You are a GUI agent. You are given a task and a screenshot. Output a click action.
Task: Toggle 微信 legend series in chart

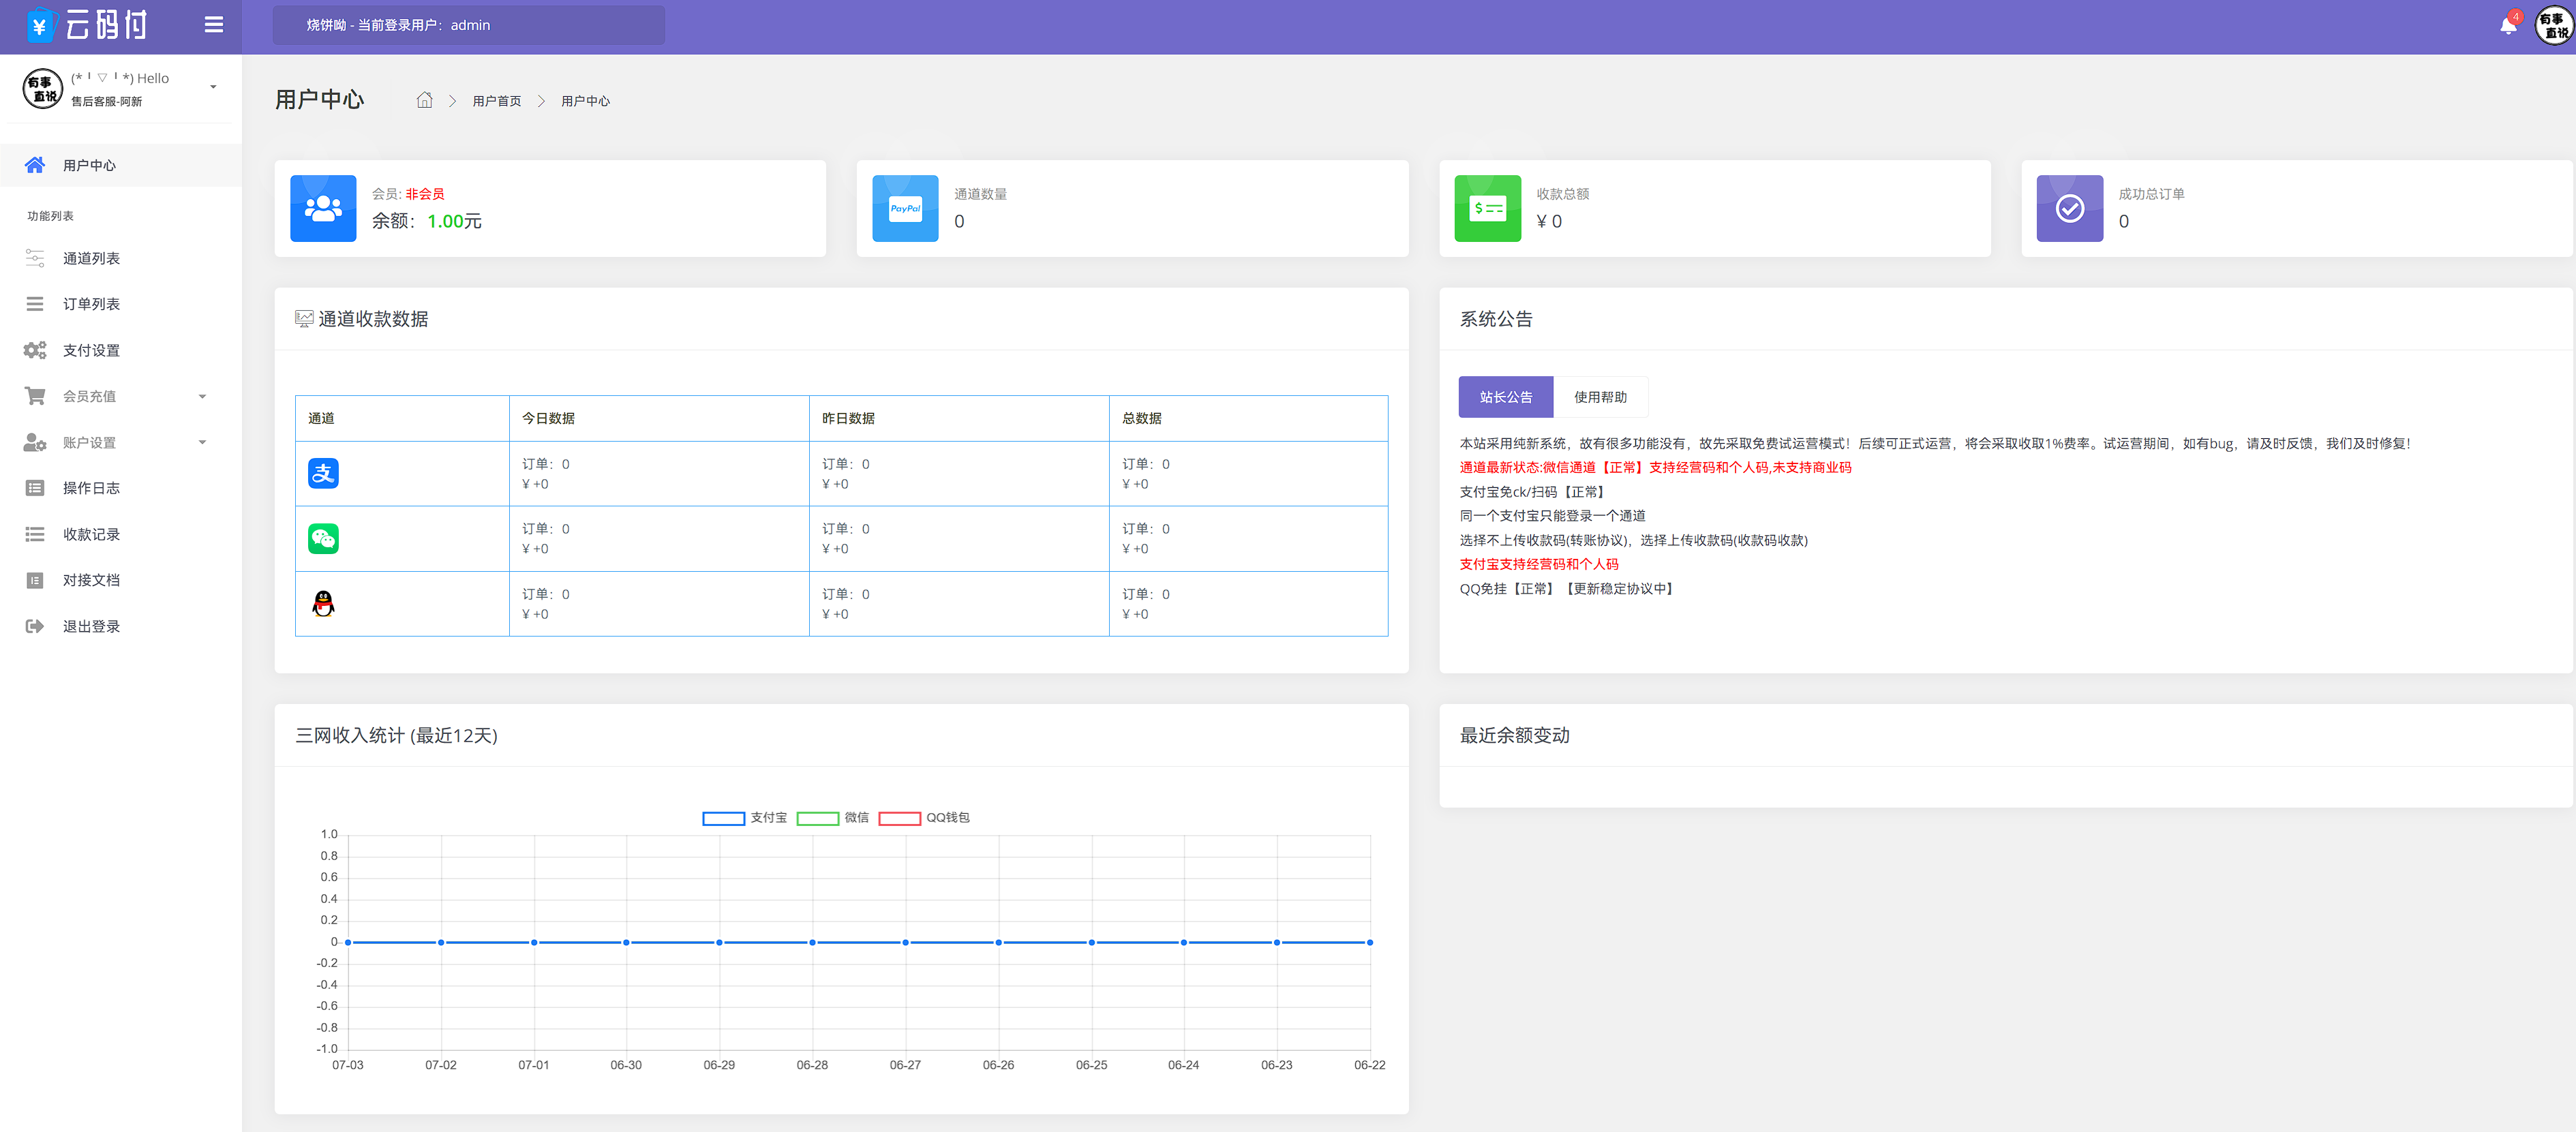[x=832, y=817]
